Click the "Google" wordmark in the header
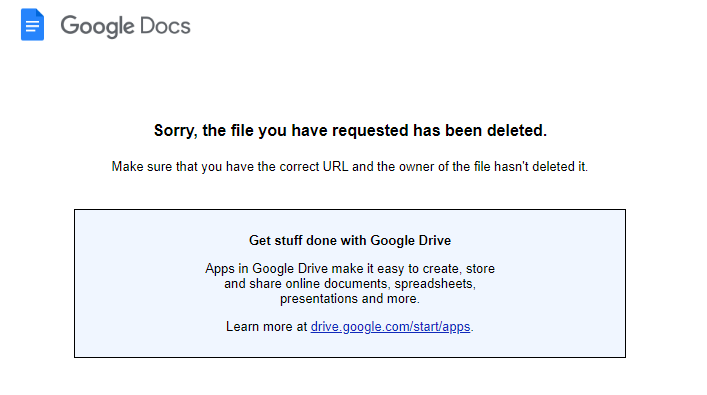 (97, 26)
